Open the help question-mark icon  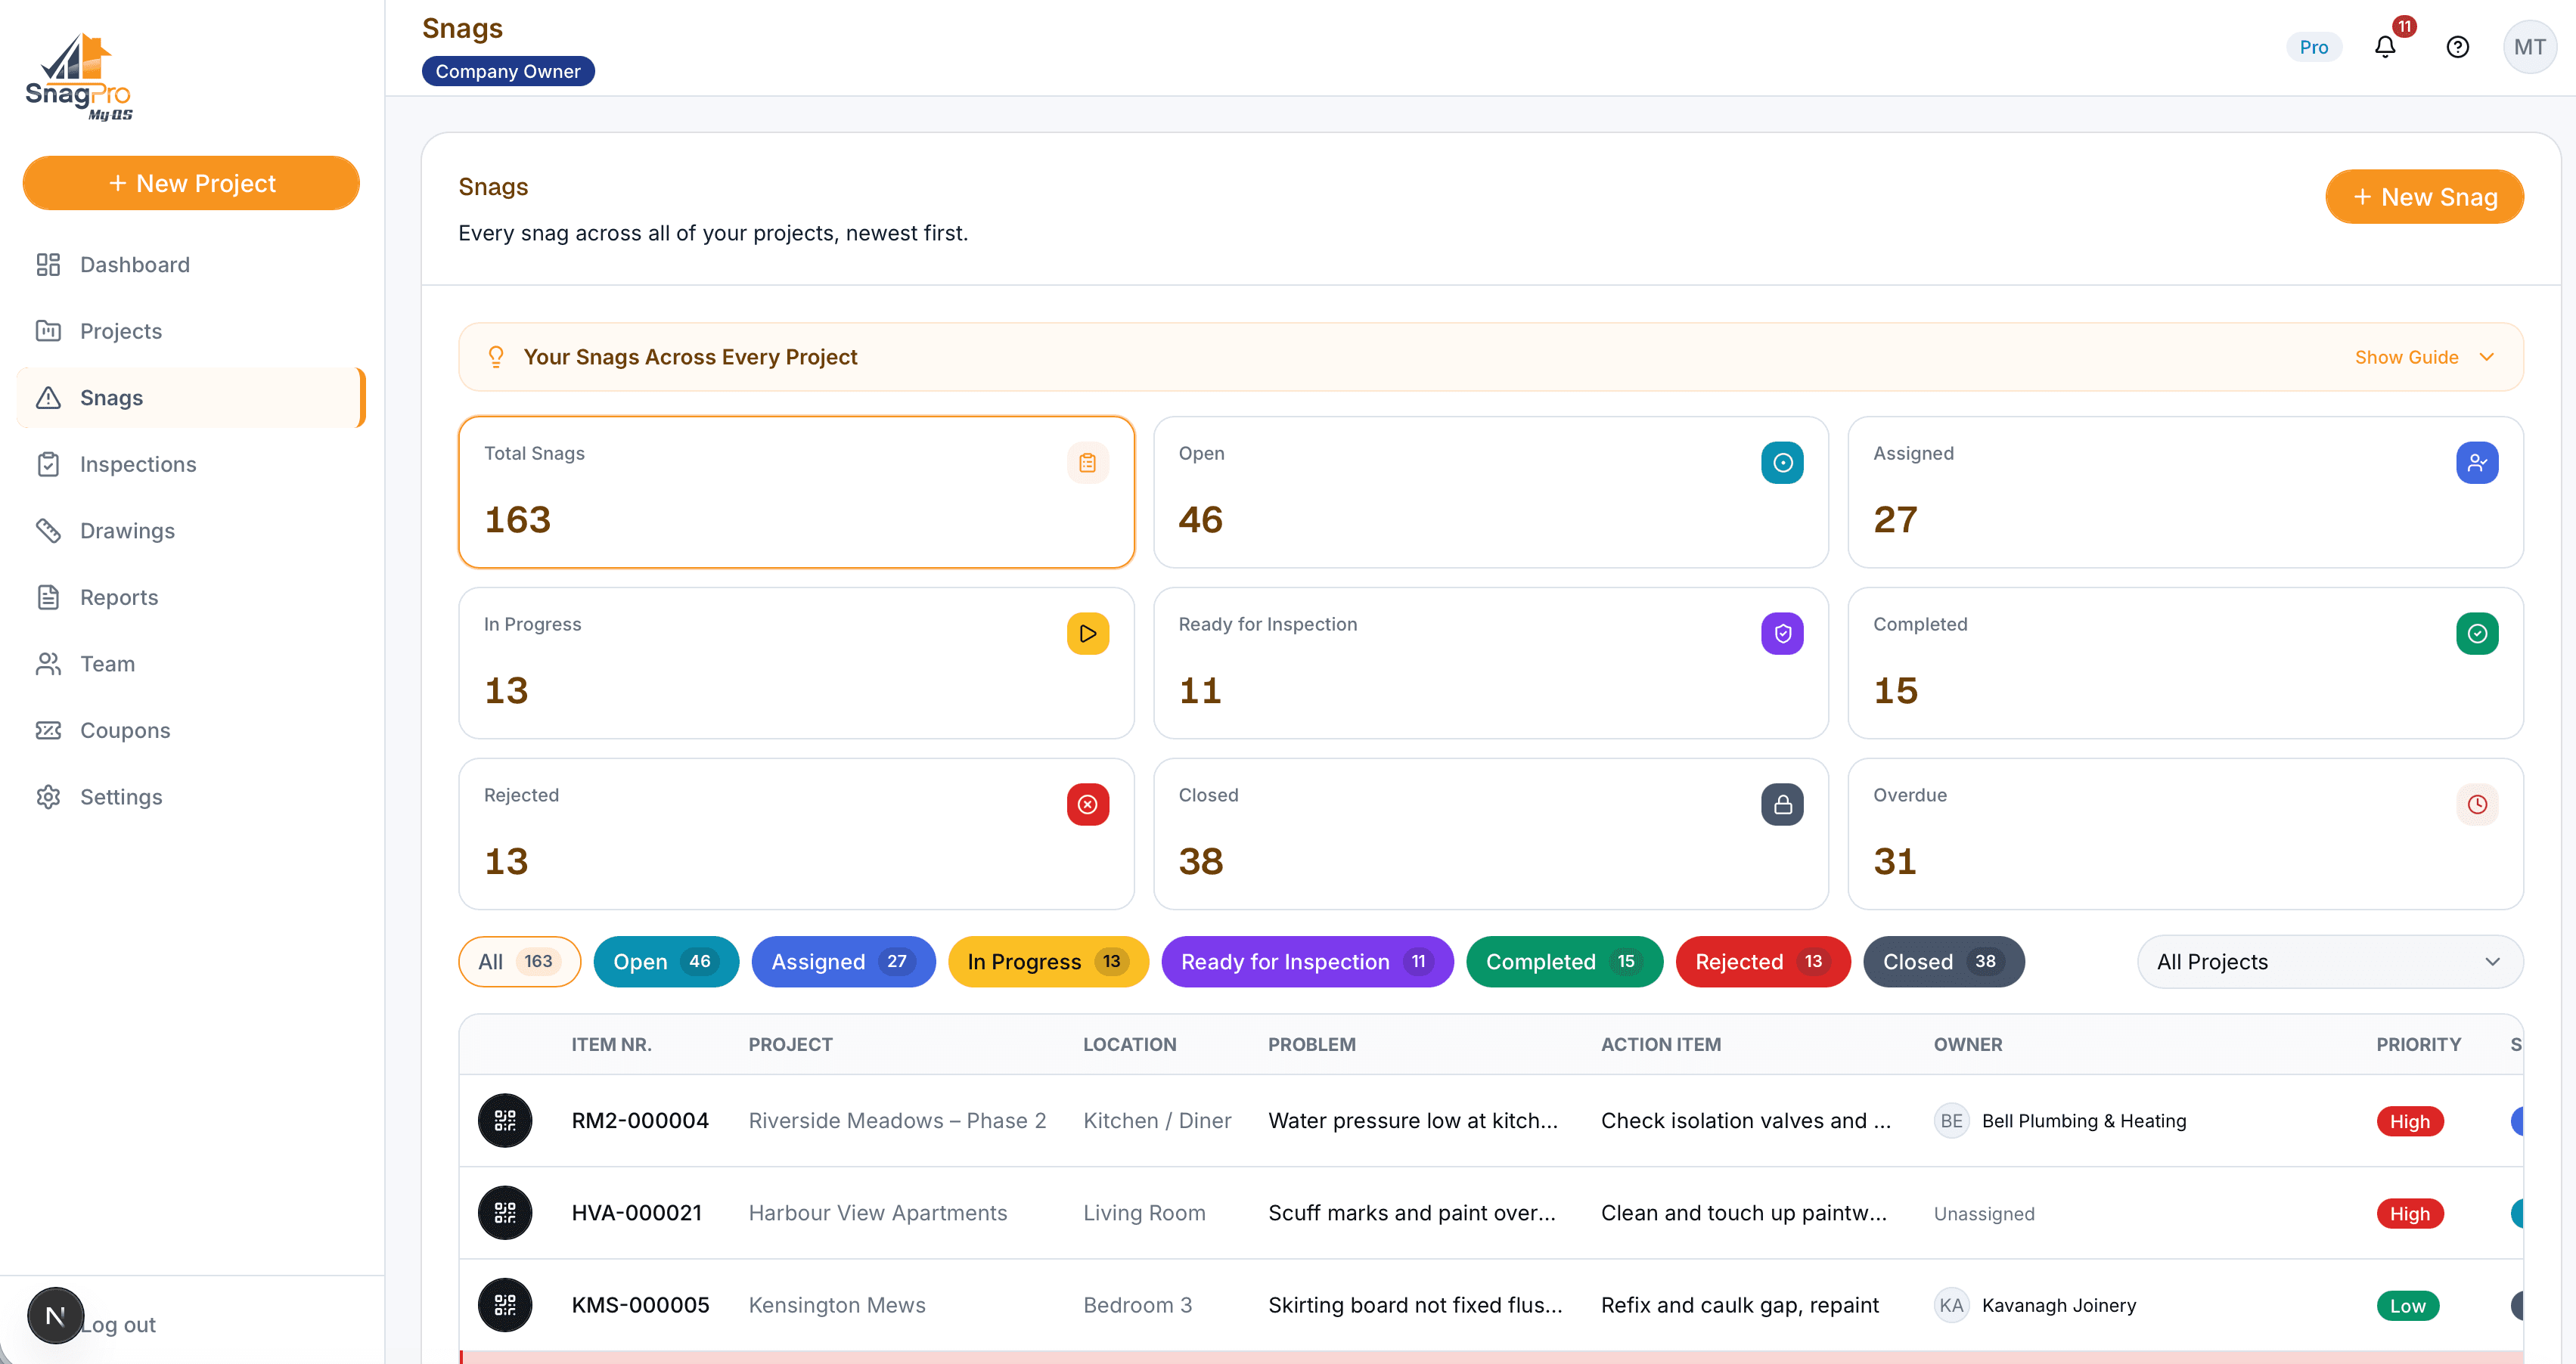pyautogui.click(x=2457, y=47)
